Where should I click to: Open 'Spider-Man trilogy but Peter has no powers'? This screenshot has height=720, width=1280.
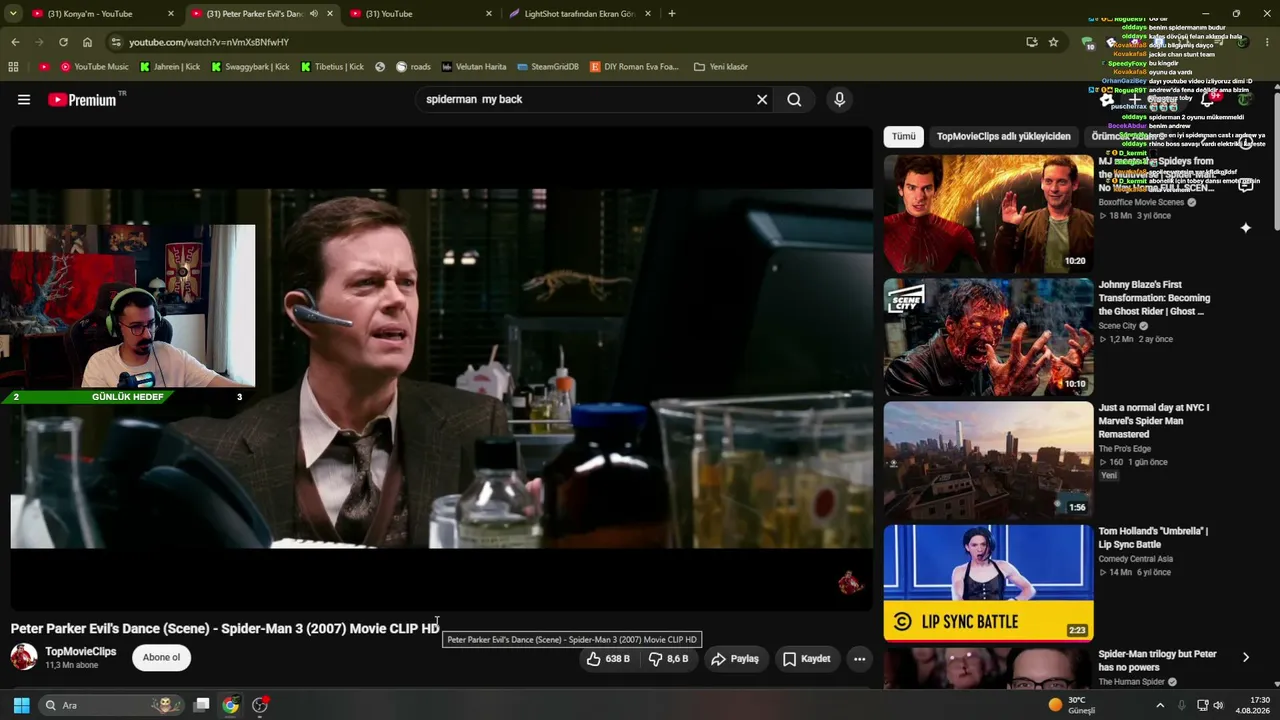[1157, 660]
